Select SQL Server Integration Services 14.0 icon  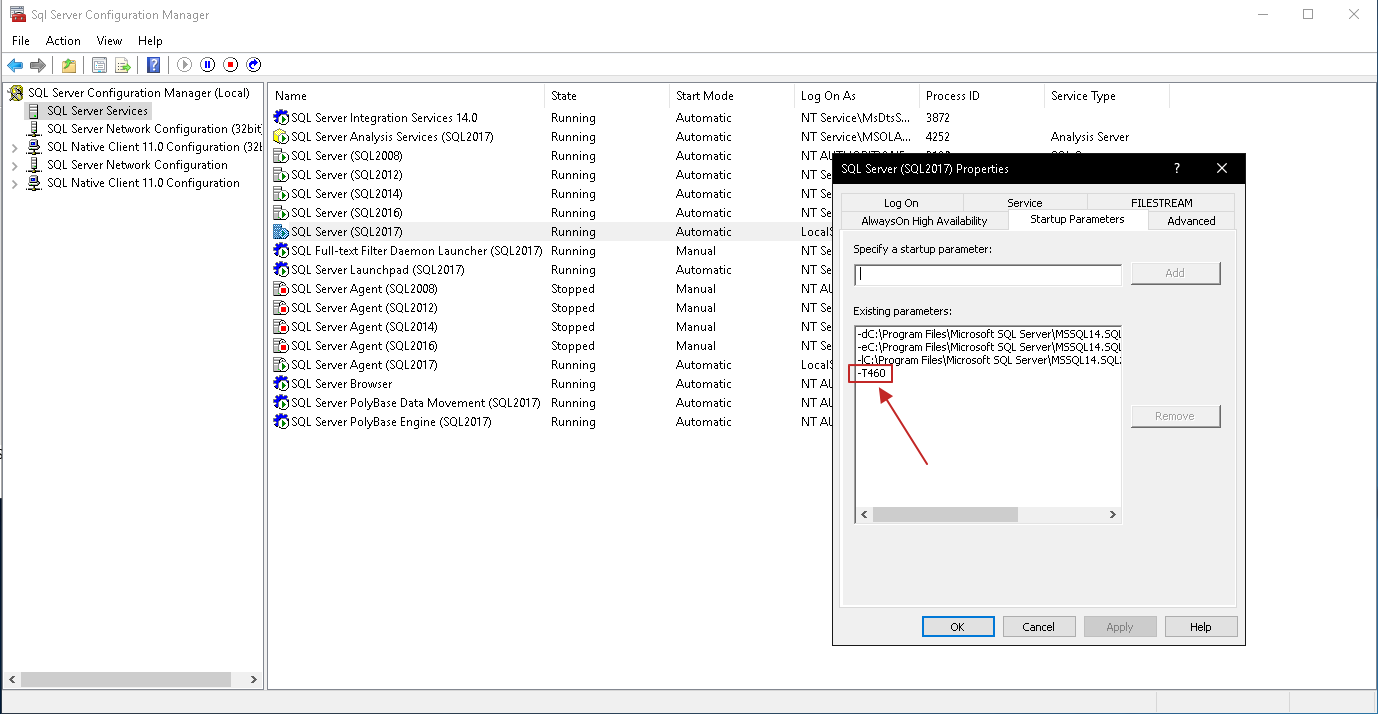(281, 118)
